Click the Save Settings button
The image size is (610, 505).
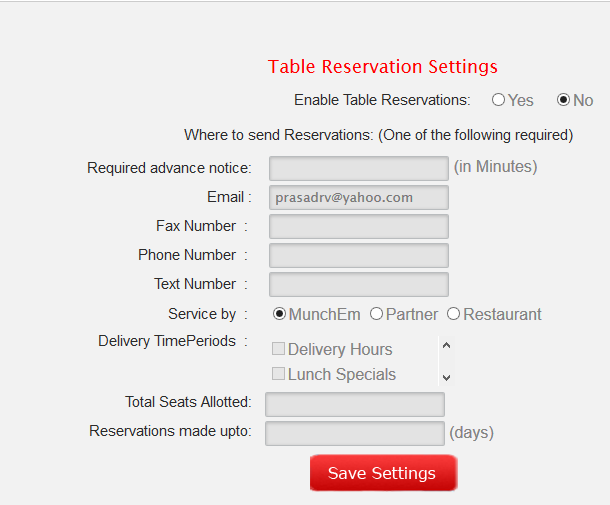(382, 473)
